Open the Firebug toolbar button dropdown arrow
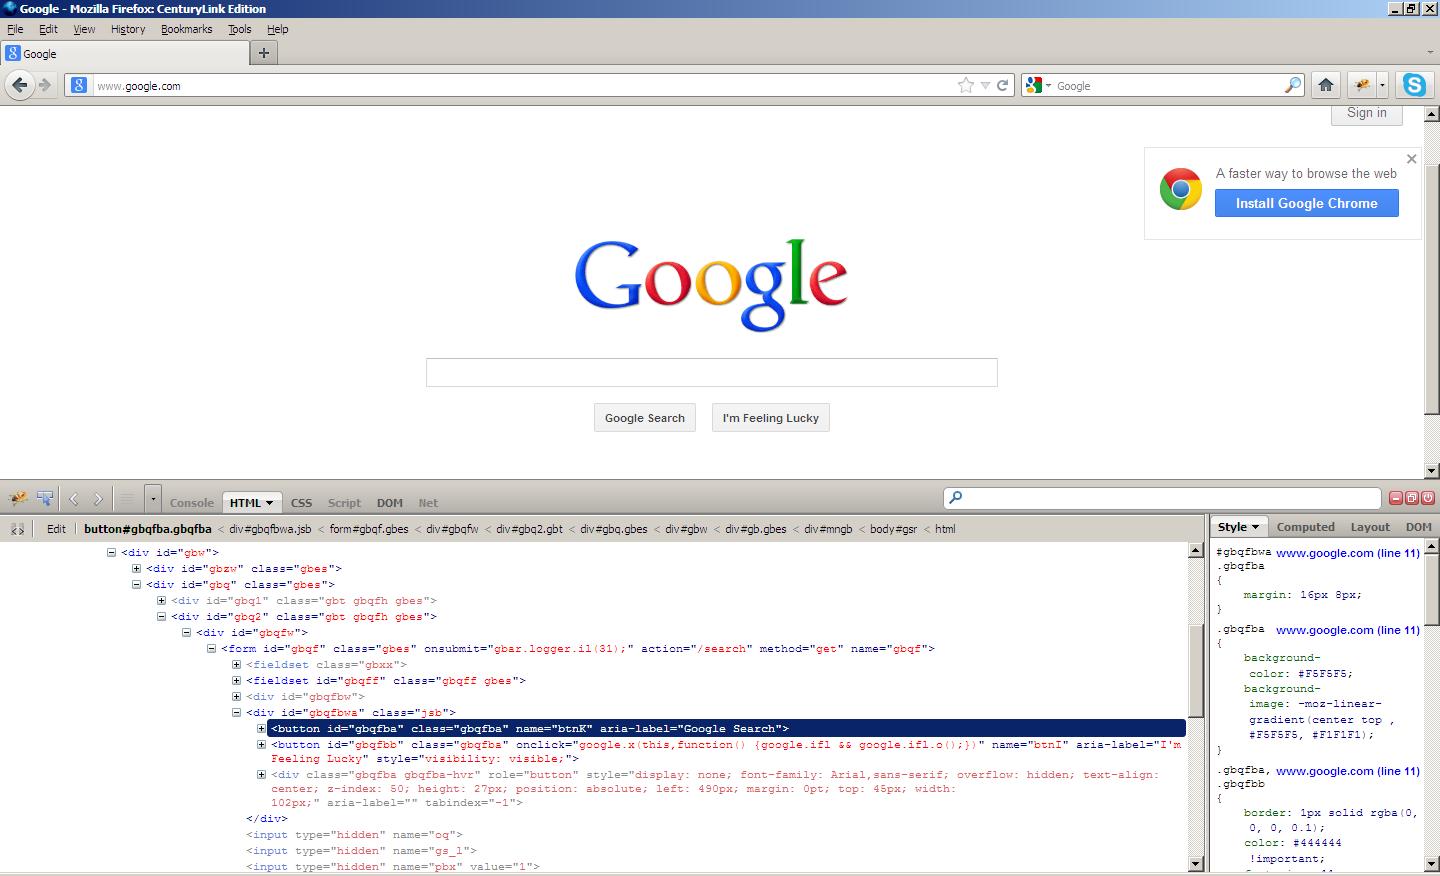1440x876 pixels. pyautogui.click(x=1383, y=85)
